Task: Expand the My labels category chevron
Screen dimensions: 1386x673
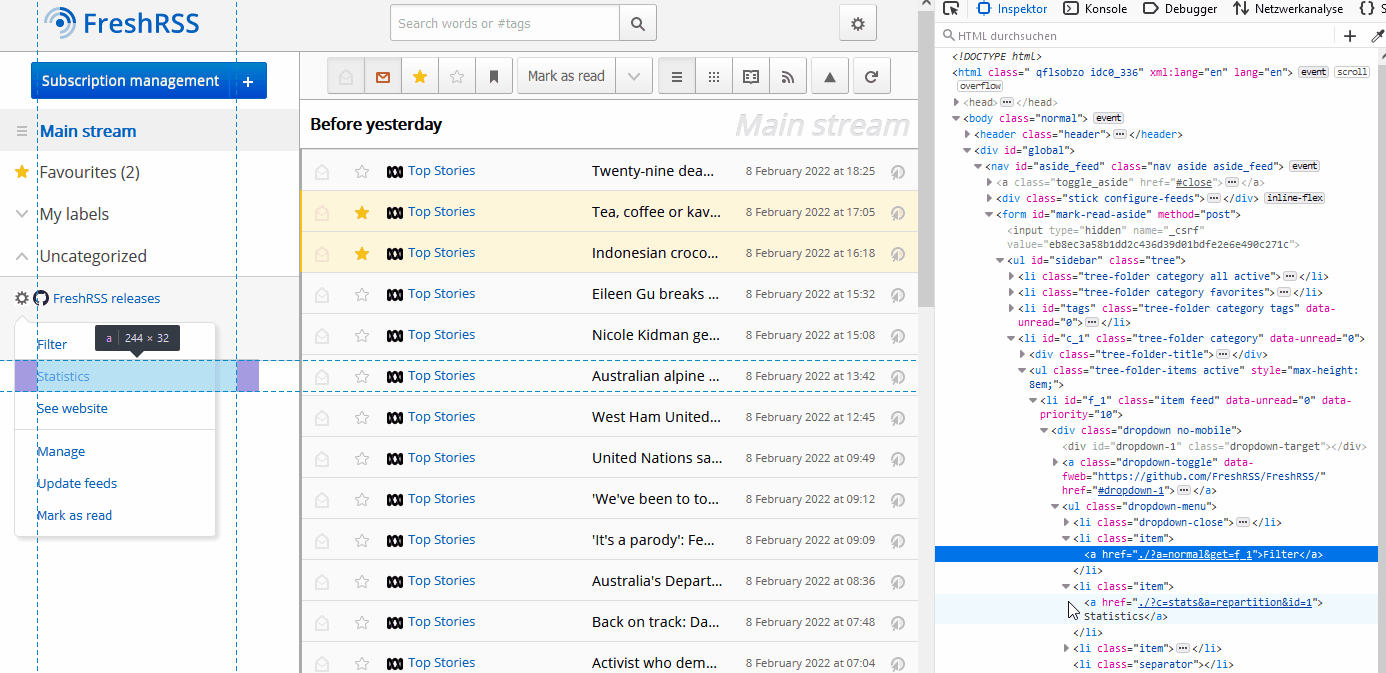Action: [x=21, y=214]
